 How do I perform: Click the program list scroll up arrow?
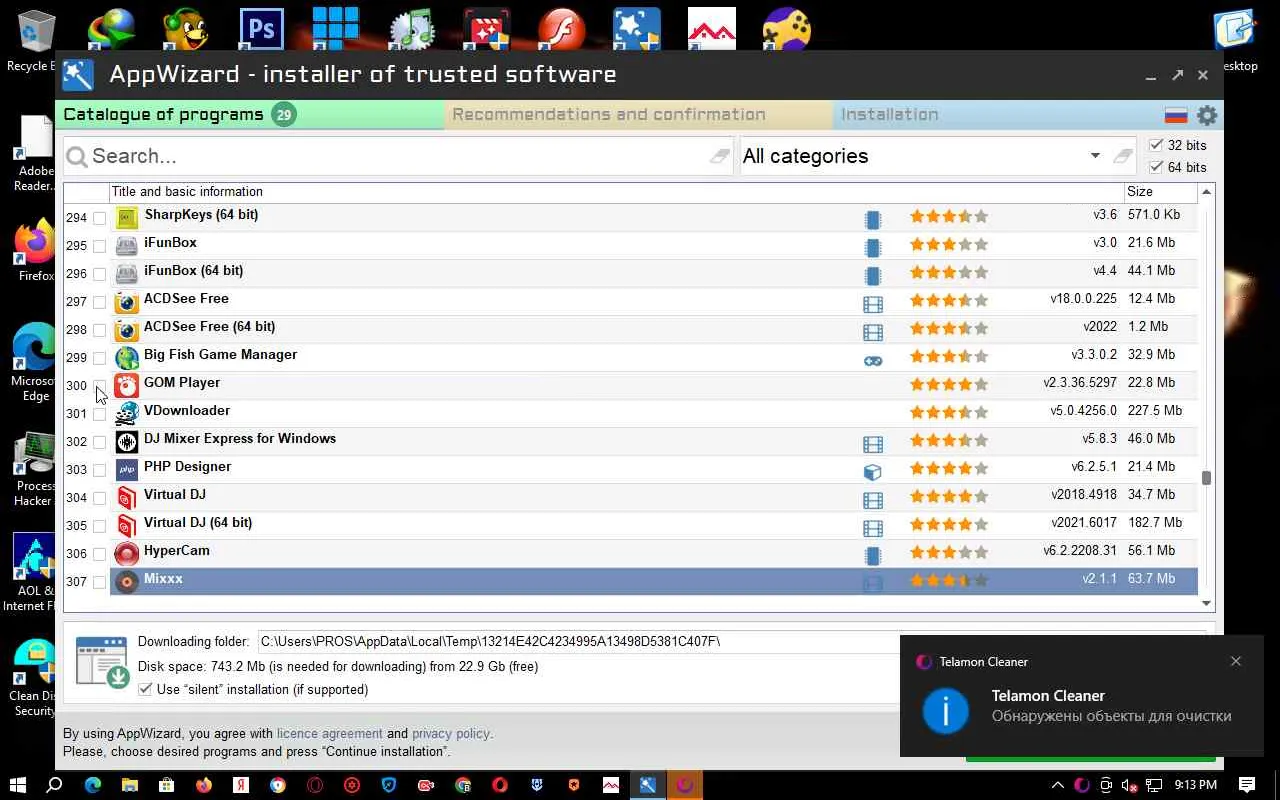pos(1206,192)
